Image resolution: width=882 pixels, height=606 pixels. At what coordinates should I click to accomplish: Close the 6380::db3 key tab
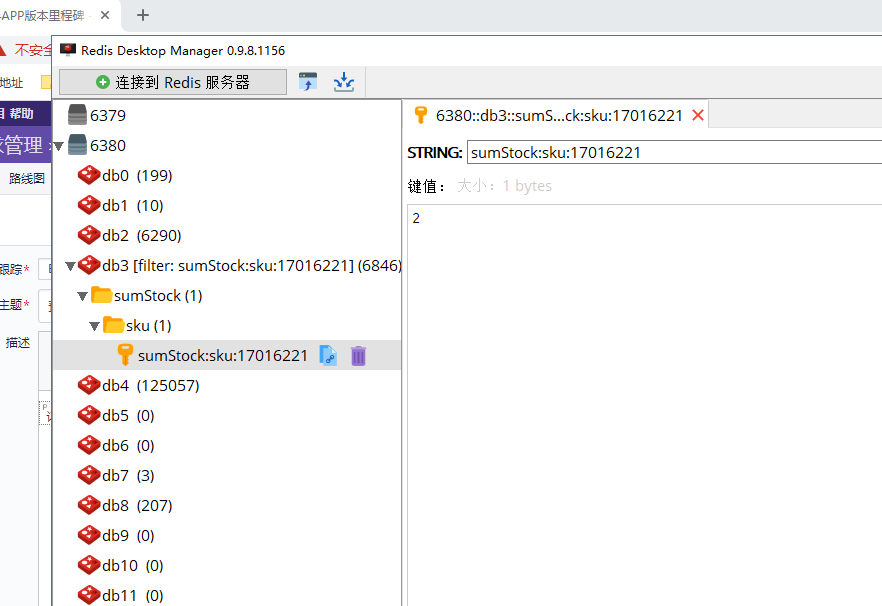click(698, 115)
